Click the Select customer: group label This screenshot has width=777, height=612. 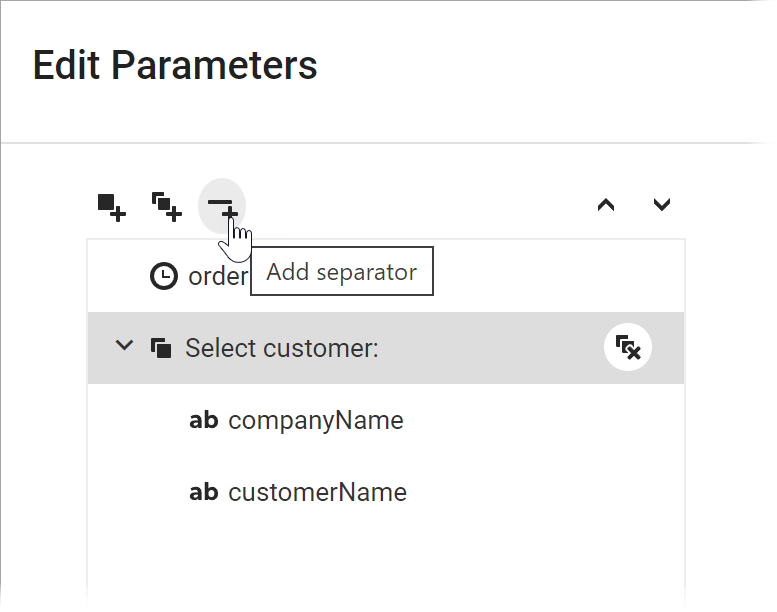click(x=281, y=348)
